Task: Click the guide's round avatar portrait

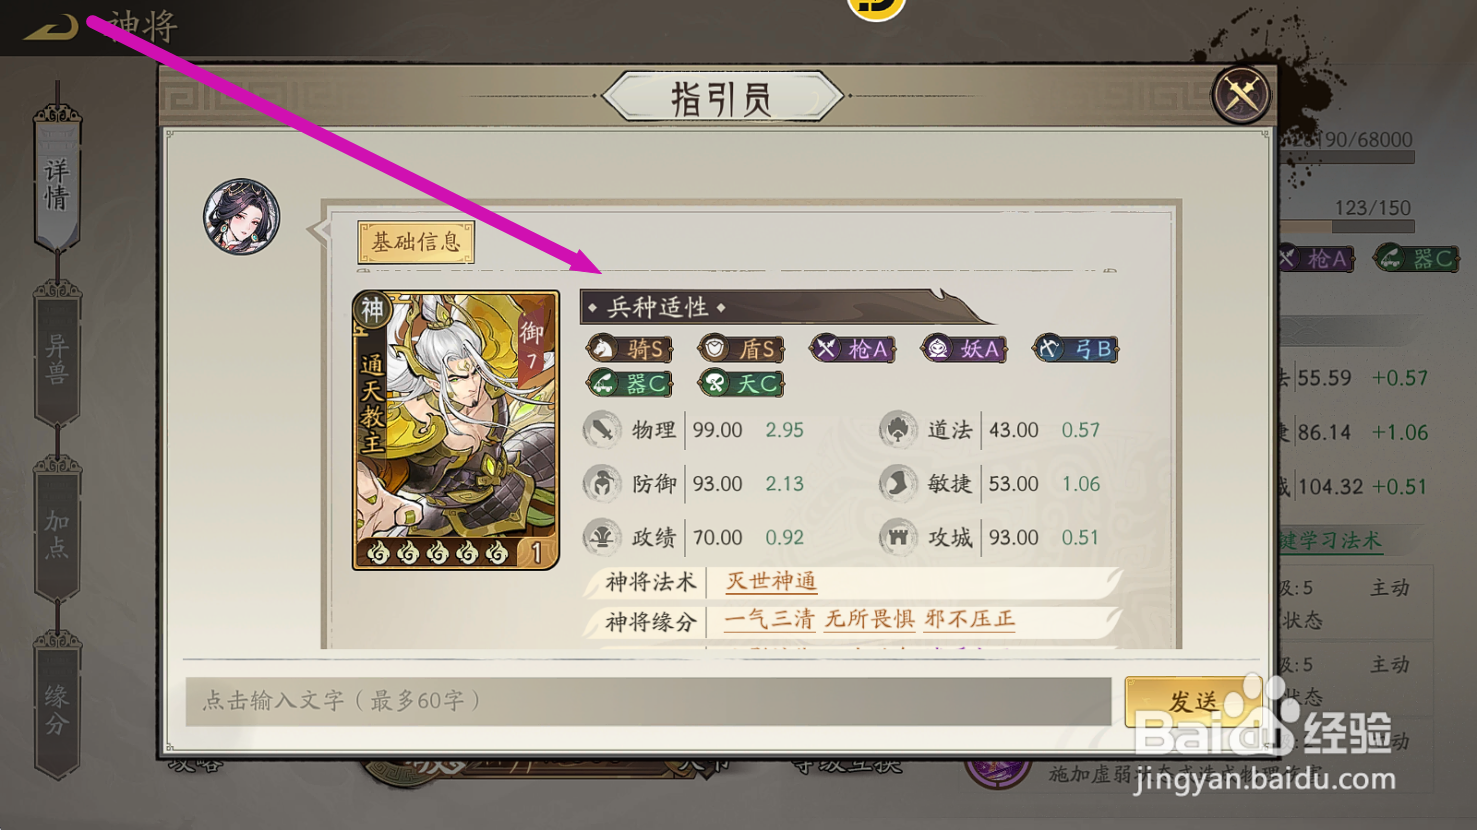Action: (241, 217)
